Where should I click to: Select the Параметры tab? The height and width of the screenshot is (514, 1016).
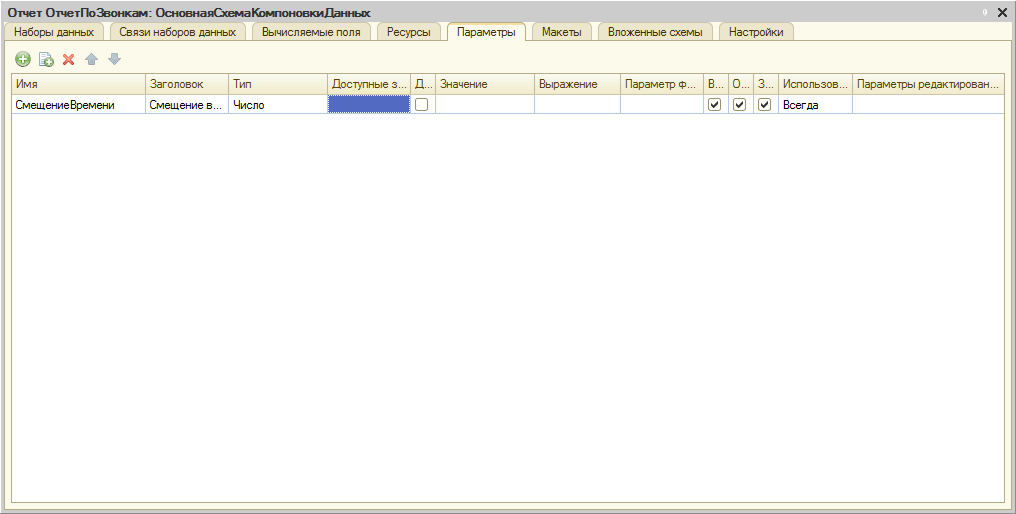[x=486, y=32]
